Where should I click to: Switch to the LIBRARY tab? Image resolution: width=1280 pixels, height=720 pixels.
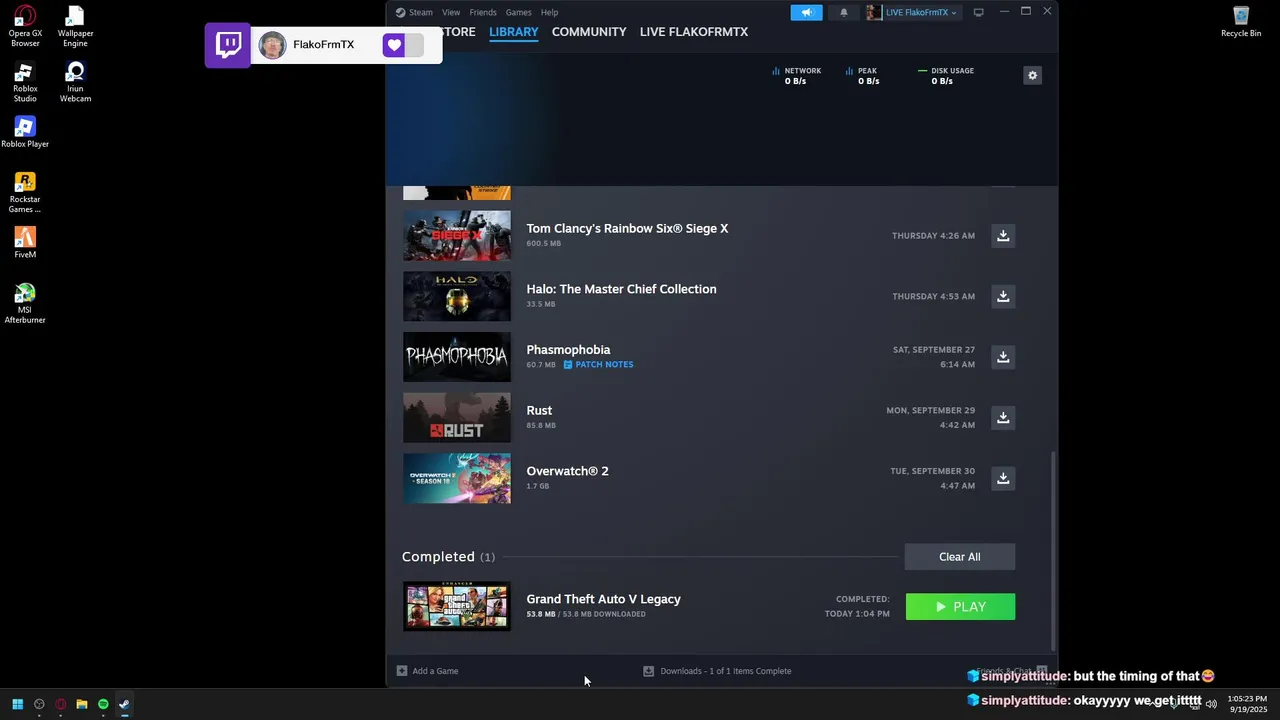click(x=514, y=32)
